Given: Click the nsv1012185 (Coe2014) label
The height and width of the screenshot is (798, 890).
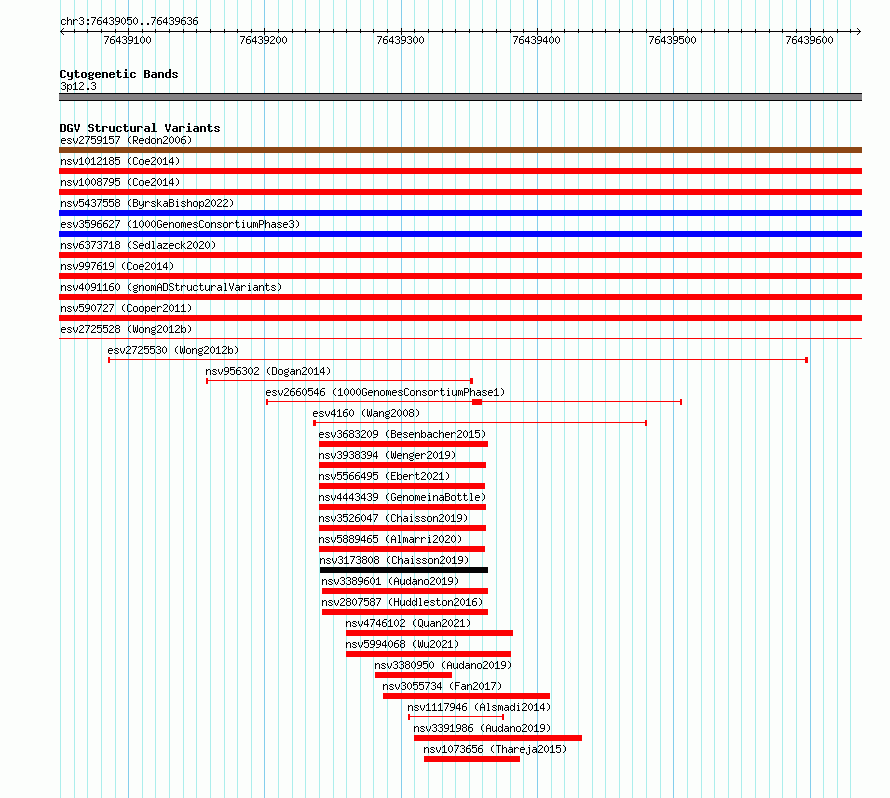Looking at the screenshot, I should click(x=120, y=161).
